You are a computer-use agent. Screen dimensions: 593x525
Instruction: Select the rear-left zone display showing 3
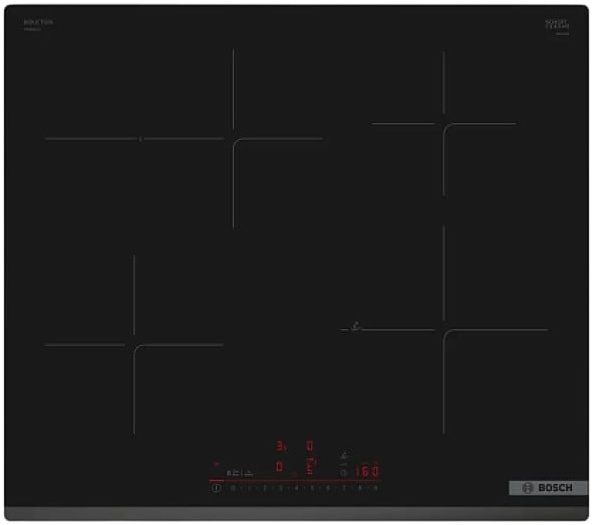(281, 446)
